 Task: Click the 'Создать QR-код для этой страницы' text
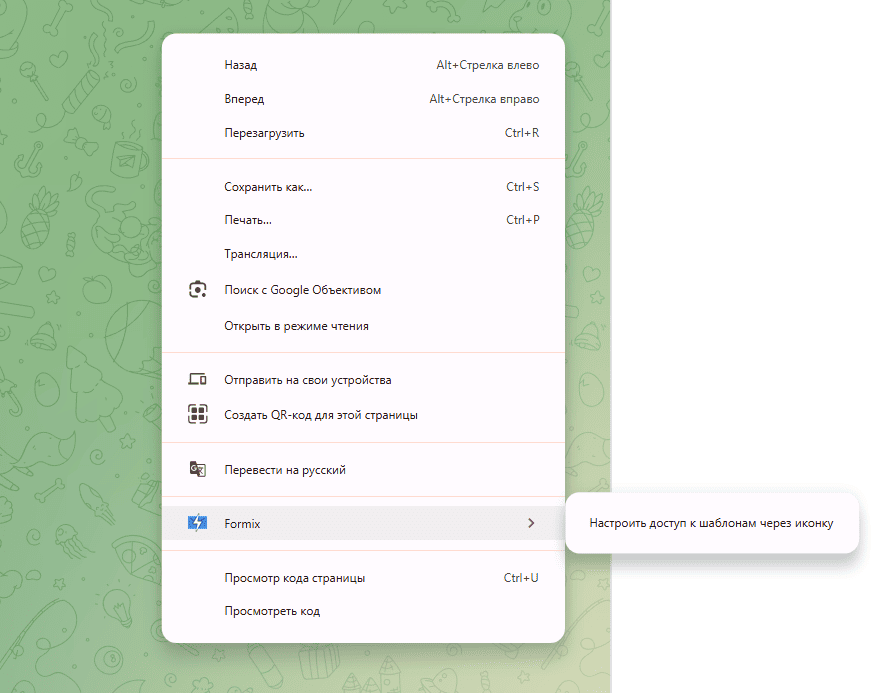[x=321, y=415]
